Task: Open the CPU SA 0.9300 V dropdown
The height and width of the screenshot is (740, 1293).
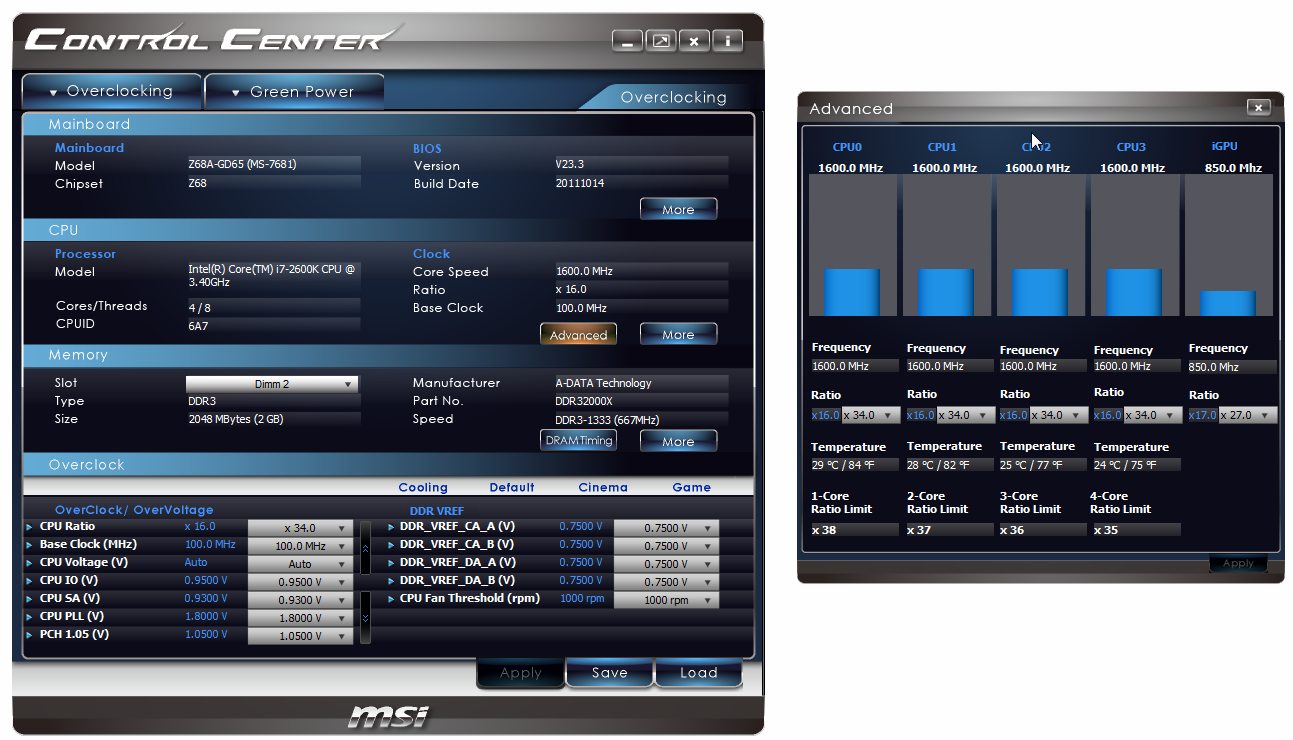Action: (x=300, y=600)
